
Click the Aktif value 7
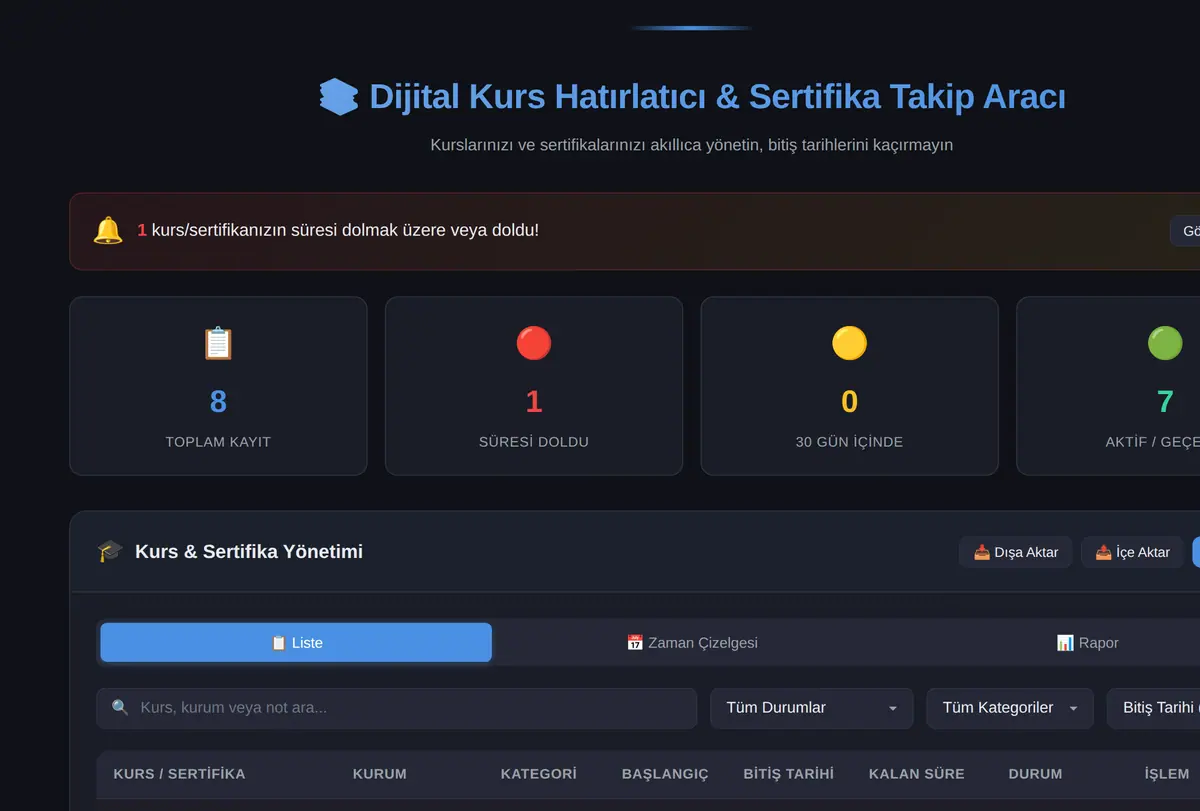[1165, 401]
